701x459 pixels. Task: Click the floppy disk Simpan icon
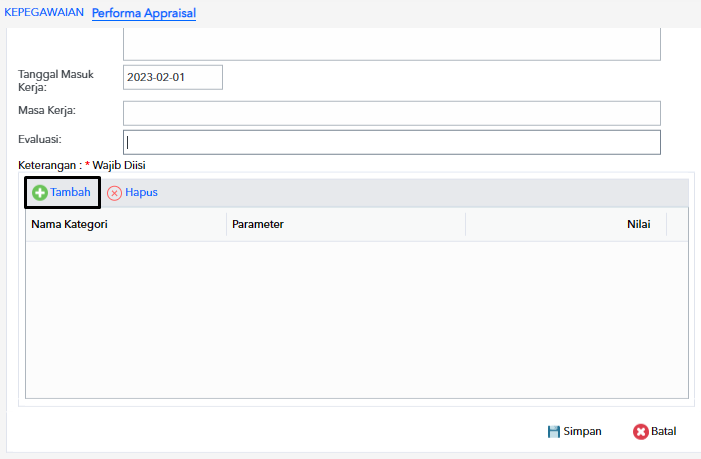pos(553,431)
